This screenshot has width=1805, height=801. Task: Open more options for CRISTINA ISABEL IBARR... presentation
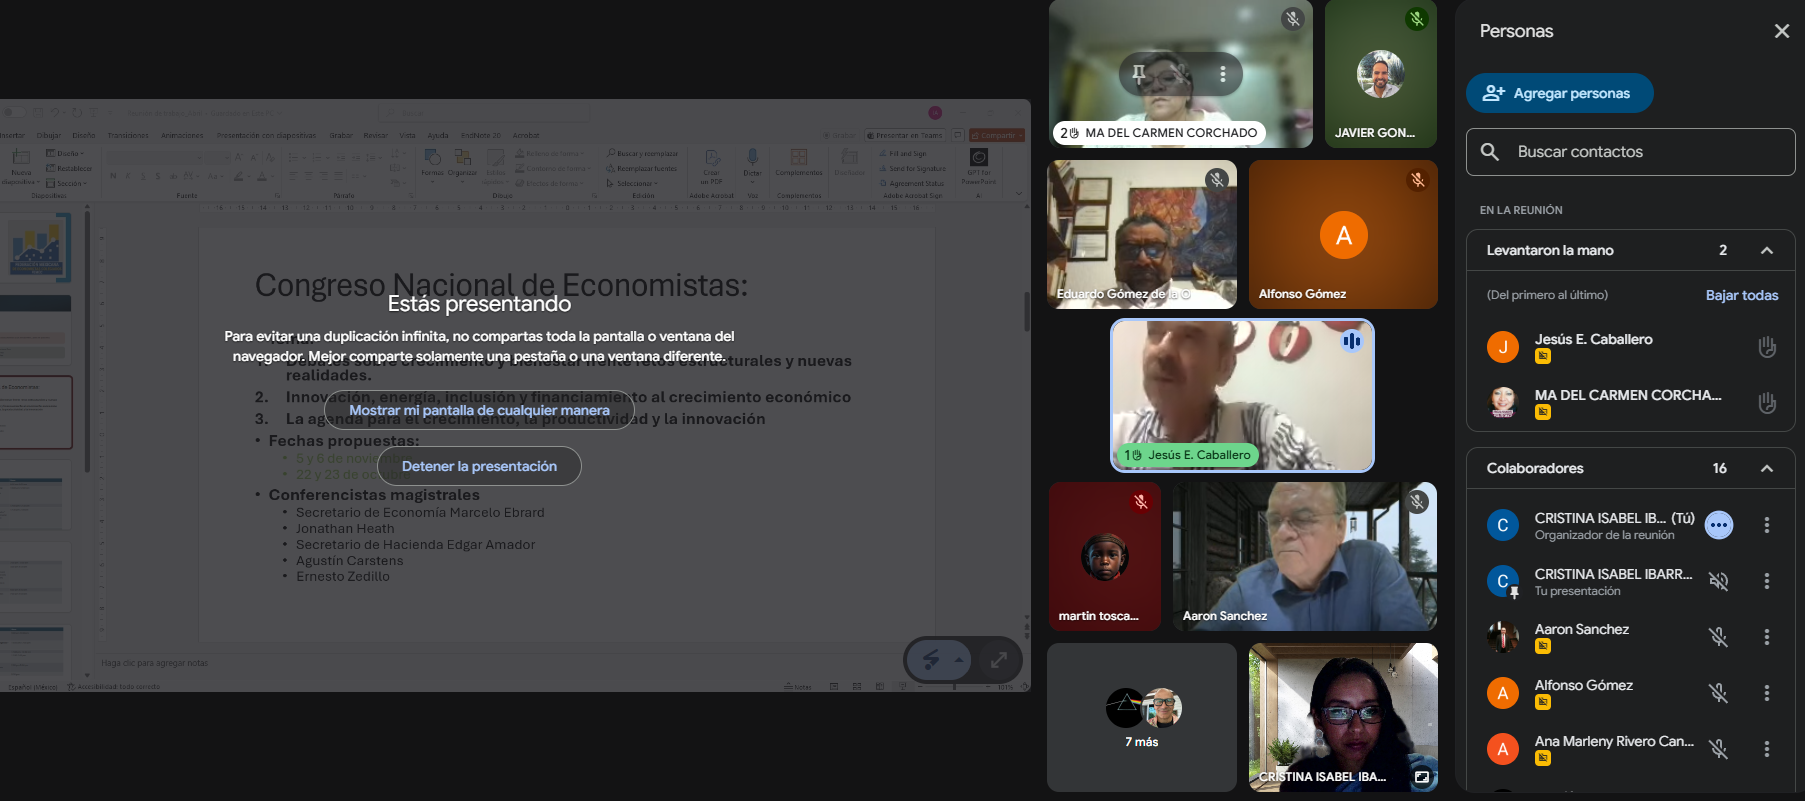click(1767, 581)
